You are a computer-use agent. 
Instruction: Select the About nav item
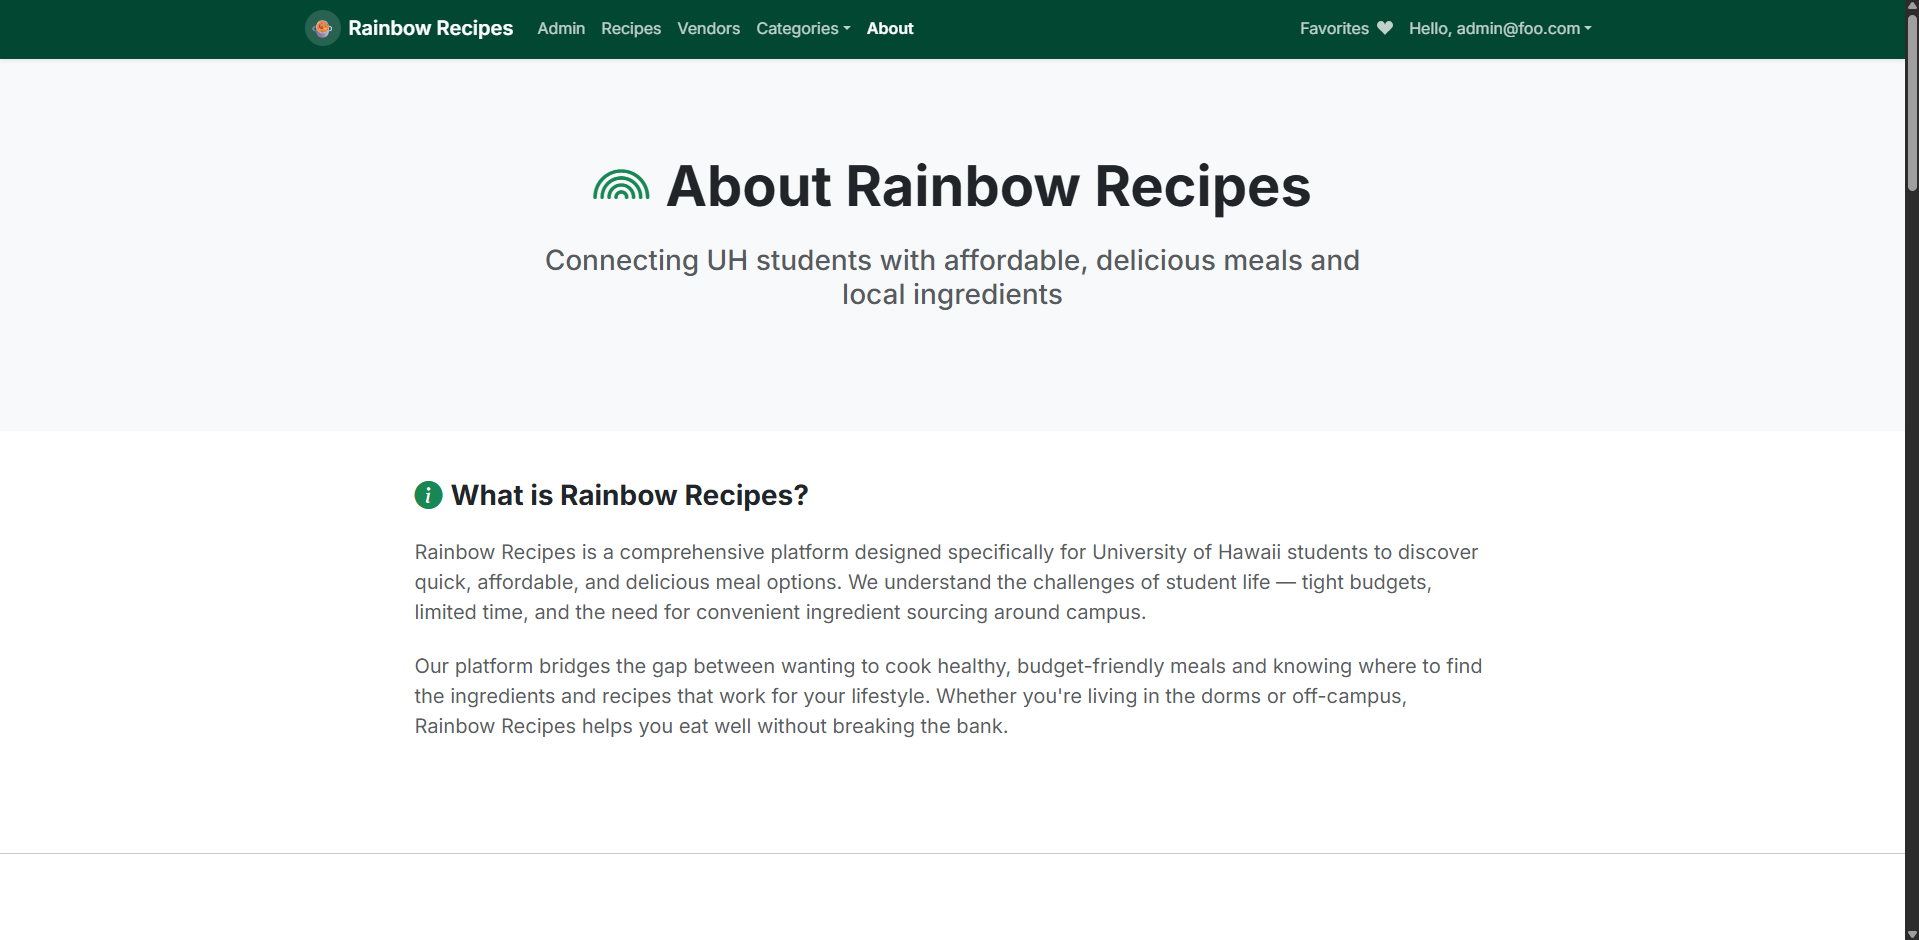[x=889, y=28]
